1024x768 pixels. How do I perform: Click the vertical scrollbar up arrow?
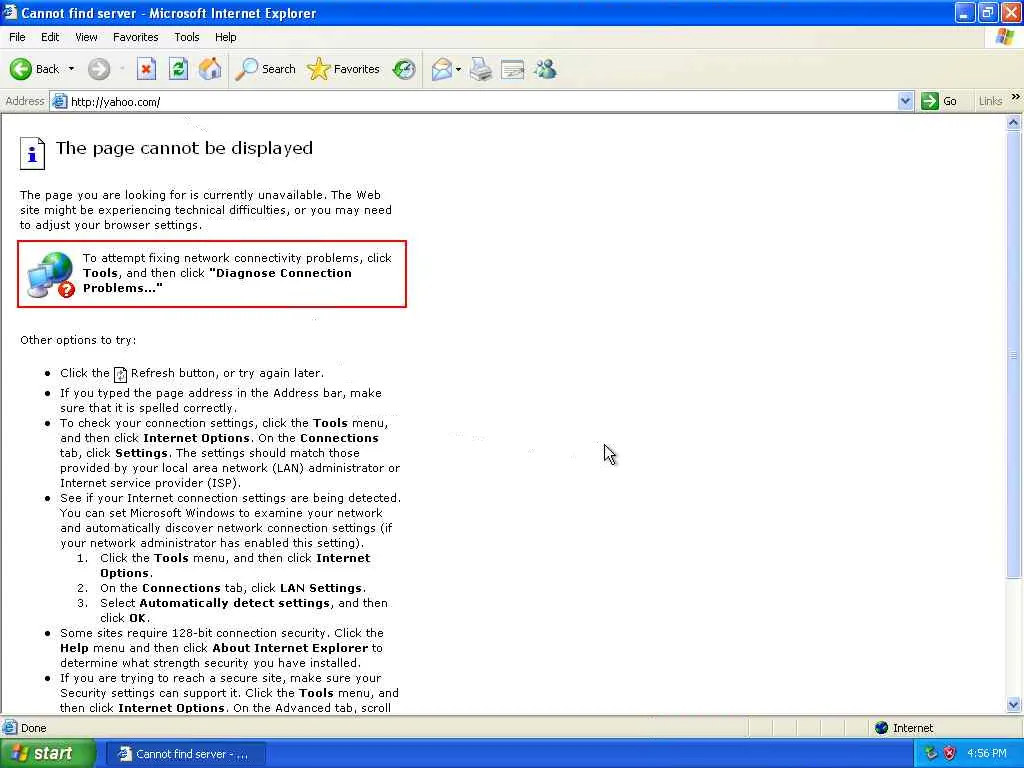click(x=1014, y=122)
